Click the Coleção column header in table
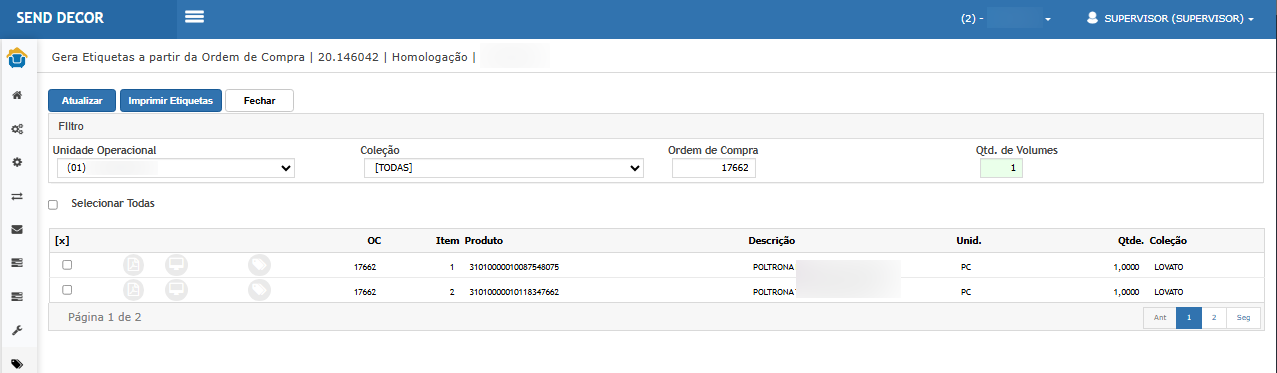This screenshot has width=1277, height=373. pos(1169,241)
